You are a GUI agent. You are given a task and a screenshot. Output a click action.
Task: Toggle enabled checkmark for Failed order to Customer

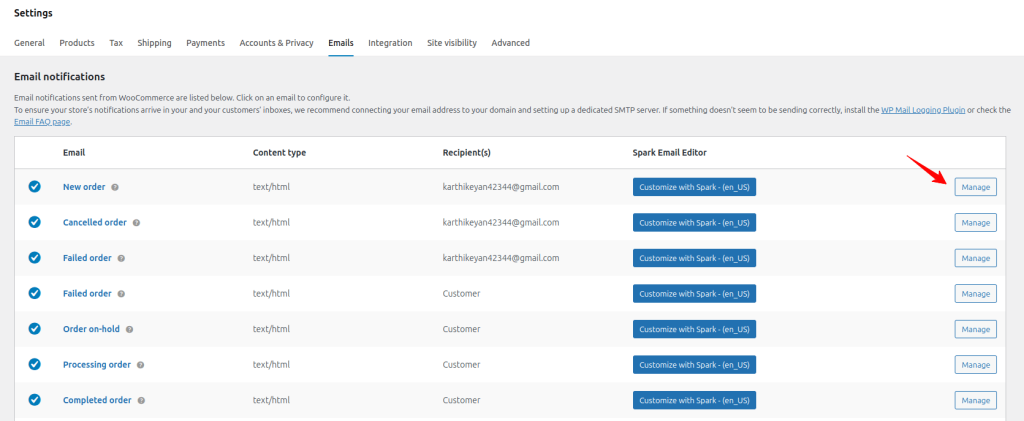click(35, 293)
